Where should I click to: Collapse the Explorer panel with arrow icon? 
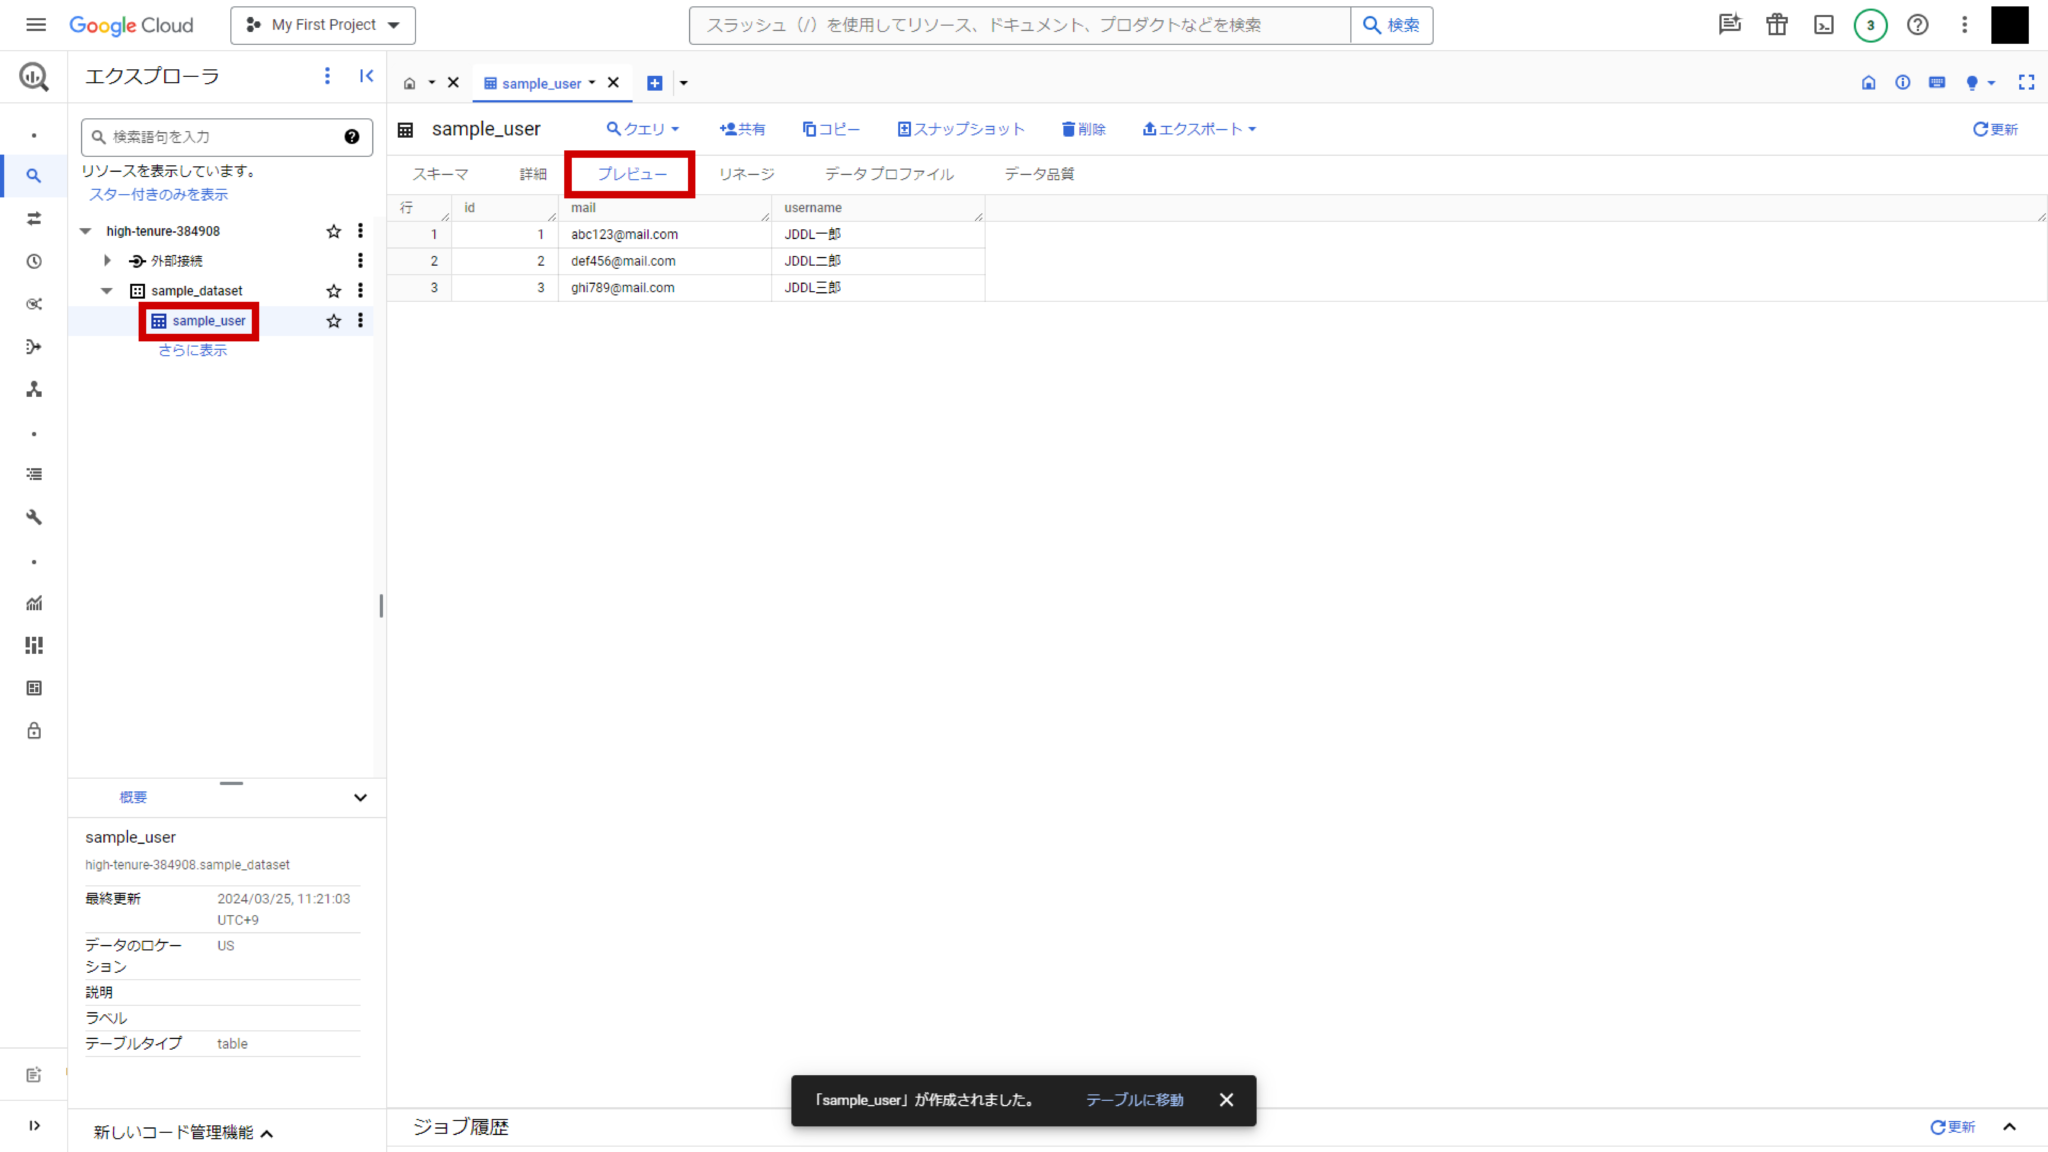pyautogui.click(x=366, y=76)
